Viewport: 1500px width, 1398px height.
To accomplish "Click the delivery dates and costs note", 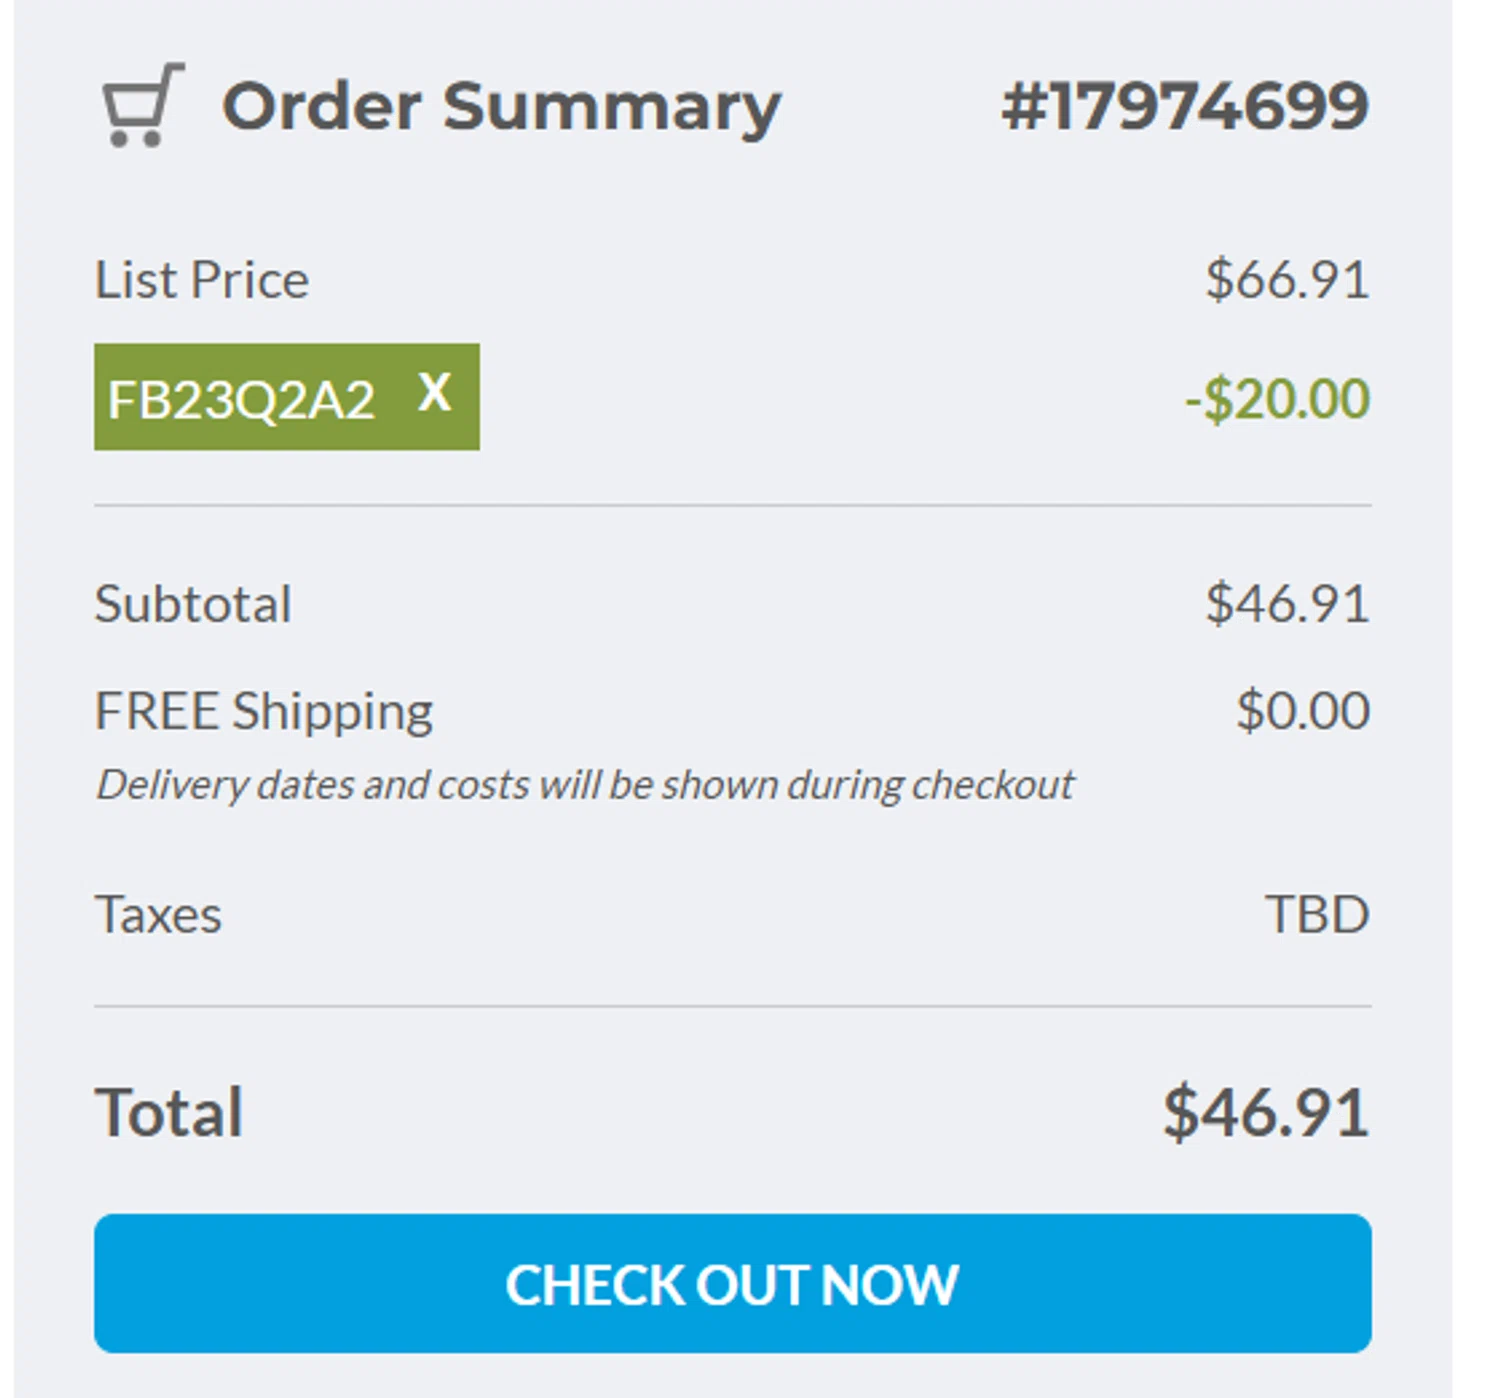I will (585, 785).
